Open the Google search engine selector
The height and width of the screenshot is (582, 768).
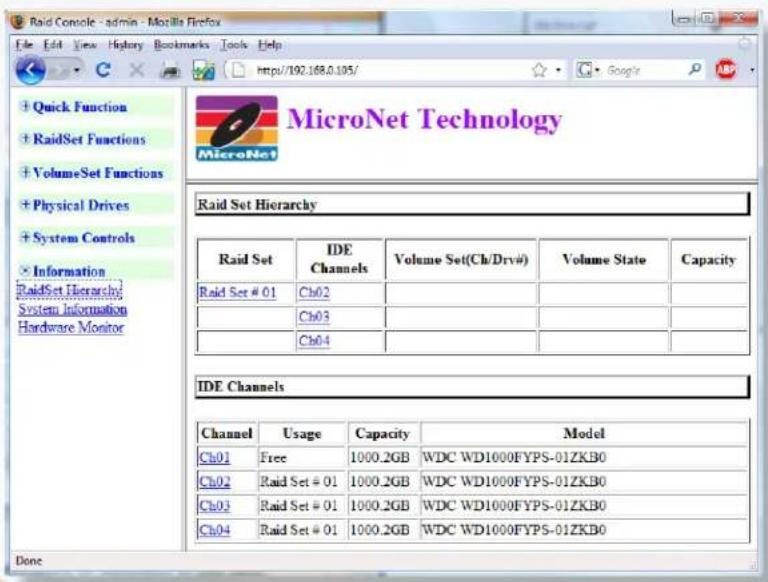tap(588, 70)
